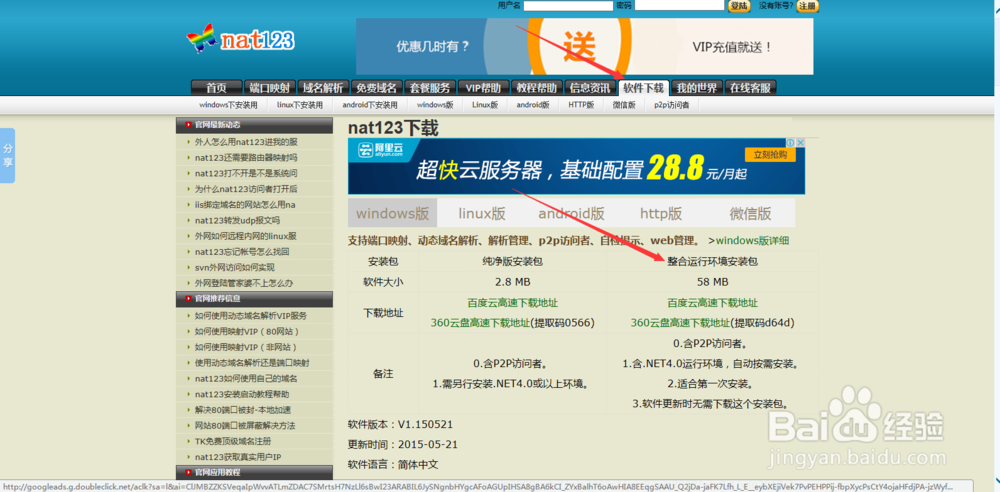The width and height of the screenshot is (1000, 492).
Task: Open article nat123如何使用自己的域名
Action: [x=246, y=378]
